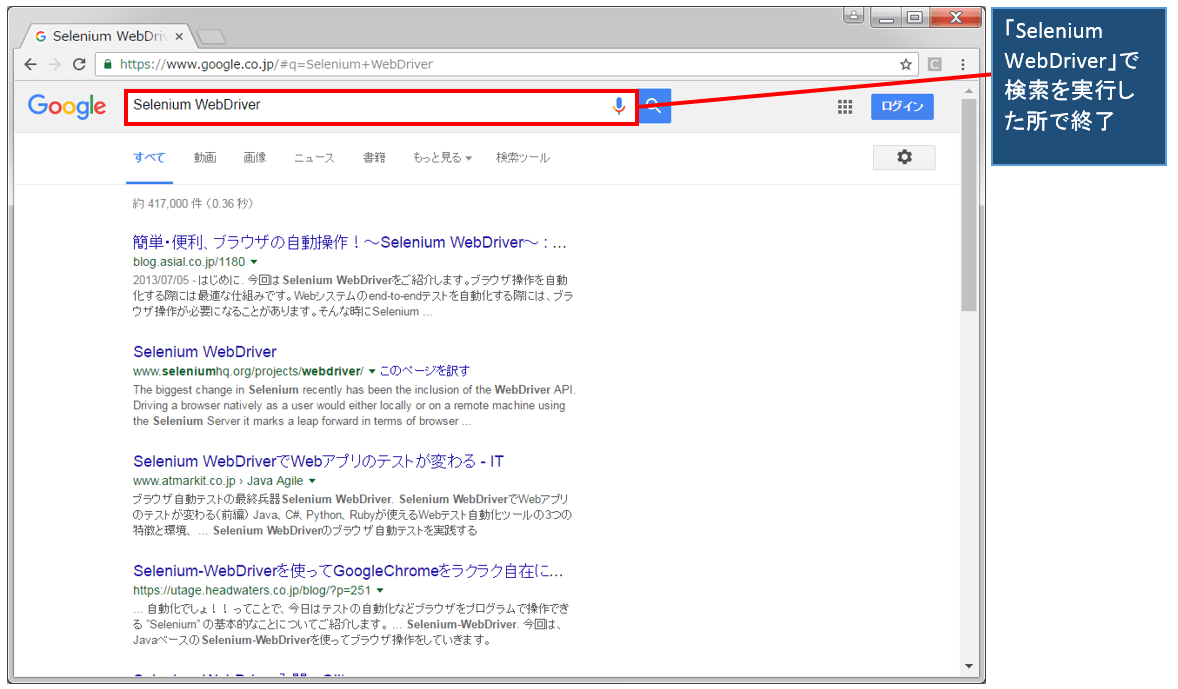This screenshot has height=689, width=1178.
Task: Open the Google apps grid
Action: point(845,107)
